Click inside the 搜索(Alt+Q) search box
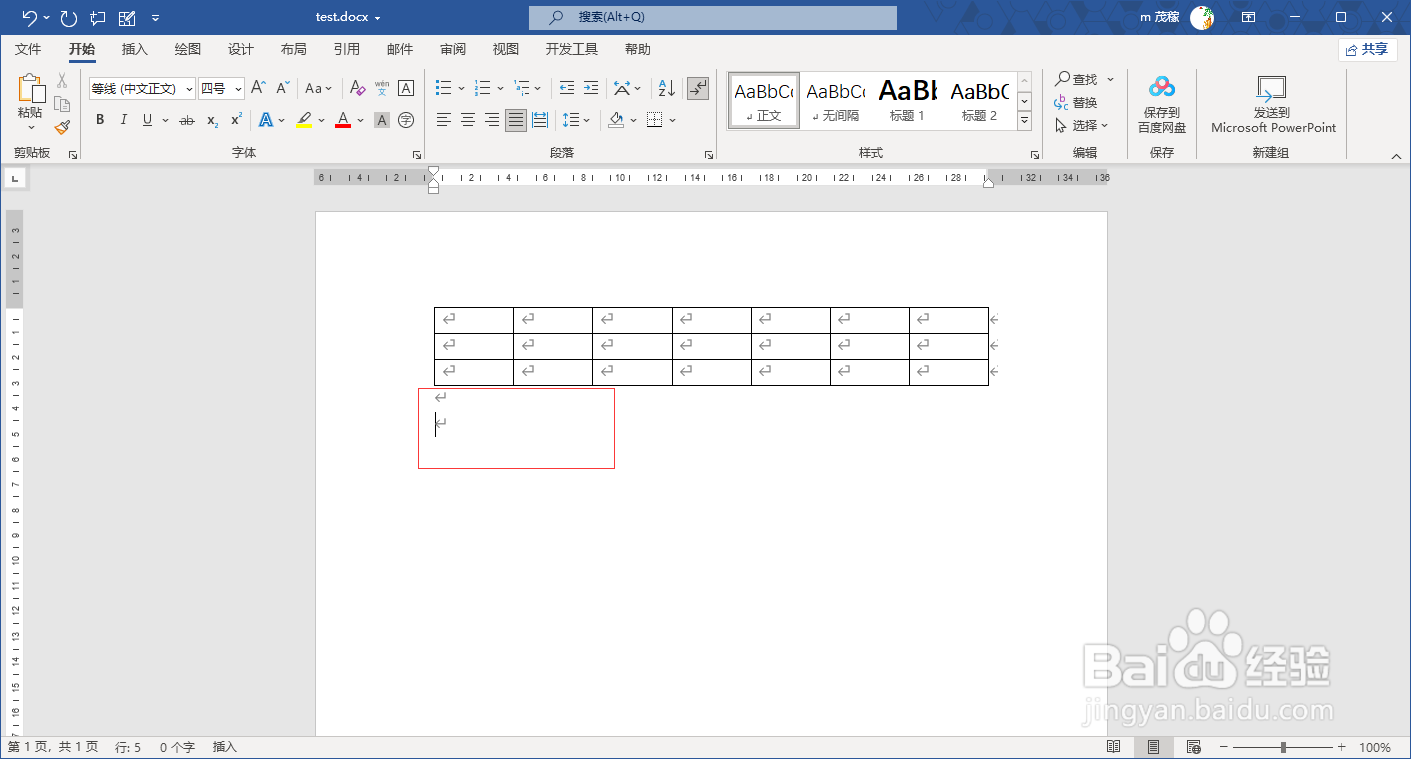Image resolution: width=1411 pixels, height=759 pixels. (712, 17)
